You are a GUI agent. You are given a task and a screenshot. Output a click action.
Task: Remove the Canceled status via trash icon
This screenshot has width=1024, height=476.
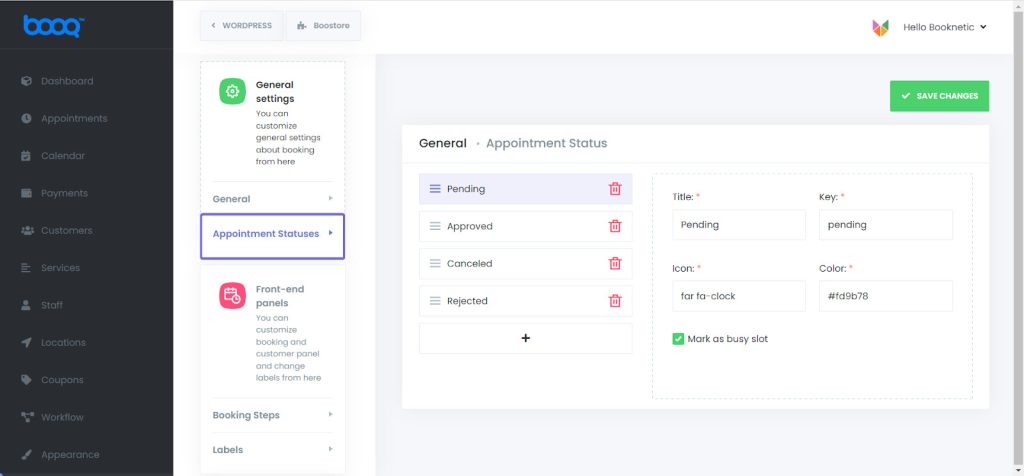tap(615, 263)
